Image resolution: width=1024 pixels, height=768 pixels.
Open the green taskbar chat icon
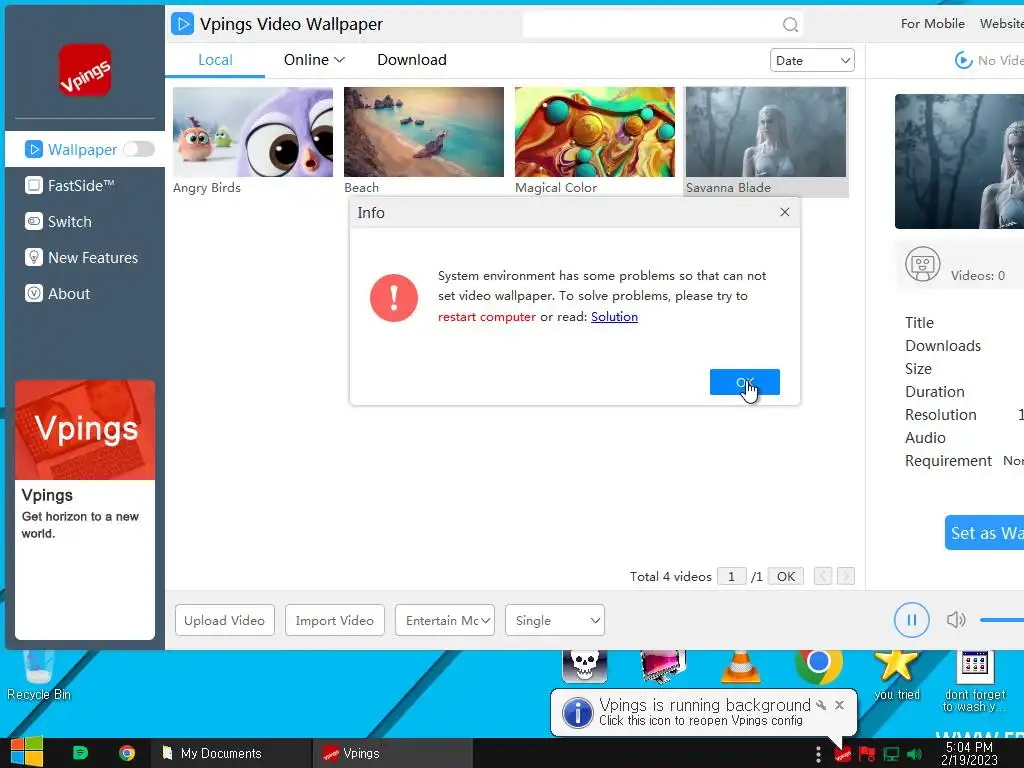[80, 753]
